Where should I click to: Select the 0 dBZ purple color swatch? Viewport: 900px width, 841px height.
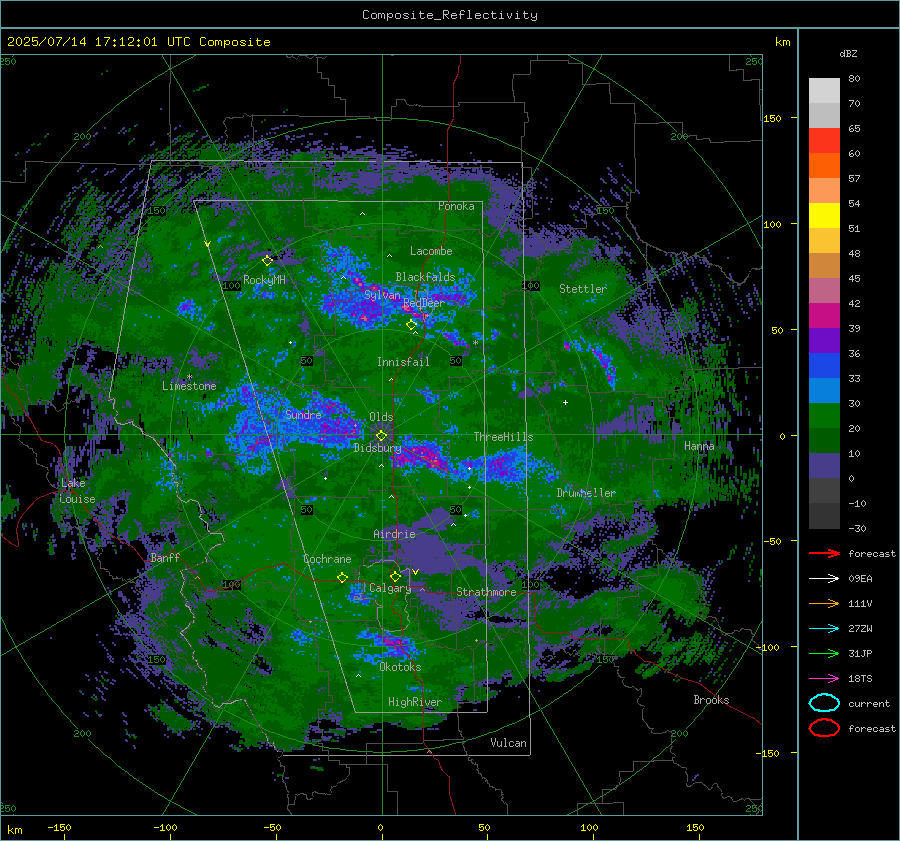(x=824, y=466)
